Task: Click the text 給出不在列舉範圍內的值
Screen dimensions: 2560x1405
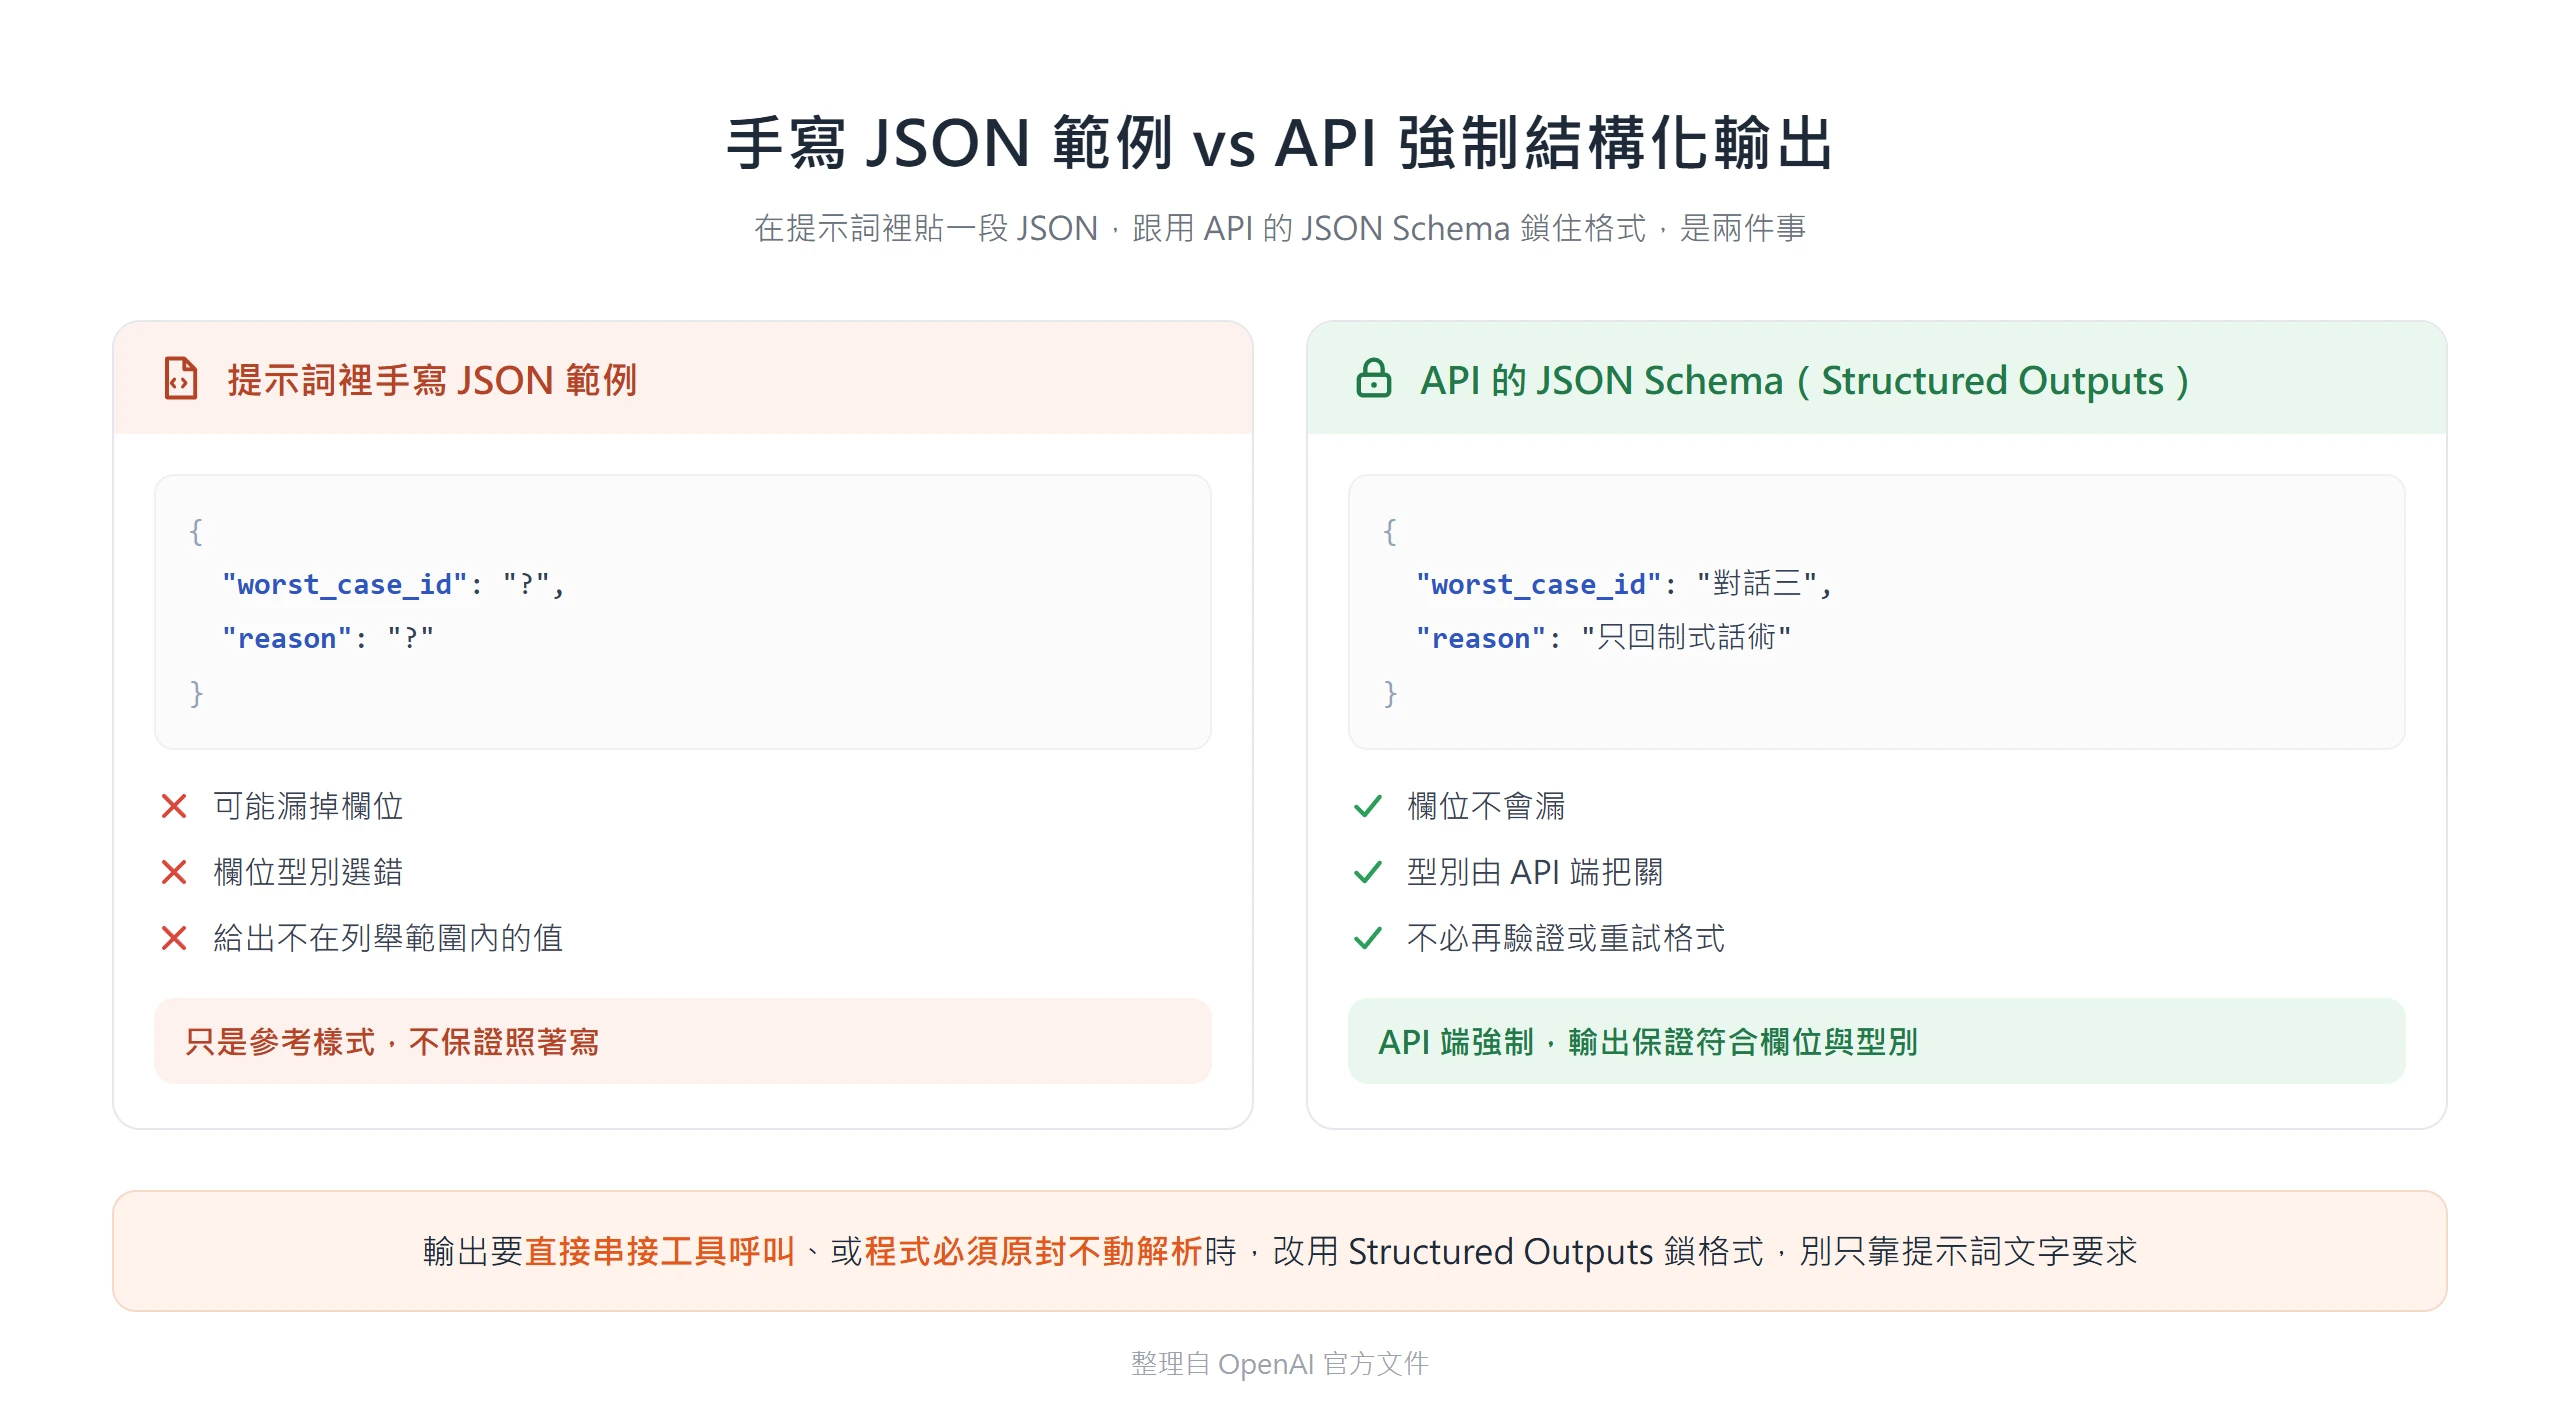Action: 388,938
